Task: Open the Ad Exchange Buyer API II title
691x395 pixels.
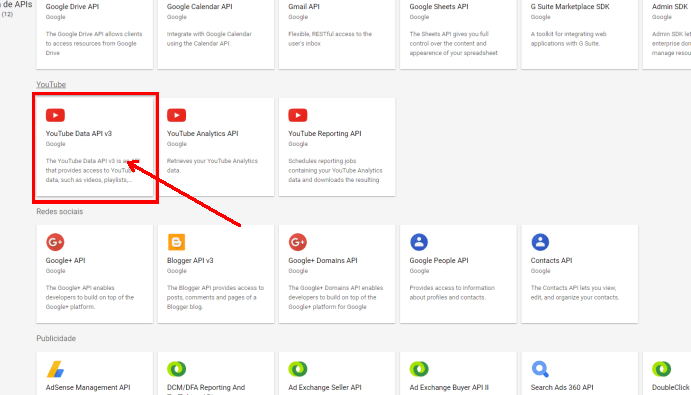Action: tap(449, 388)
